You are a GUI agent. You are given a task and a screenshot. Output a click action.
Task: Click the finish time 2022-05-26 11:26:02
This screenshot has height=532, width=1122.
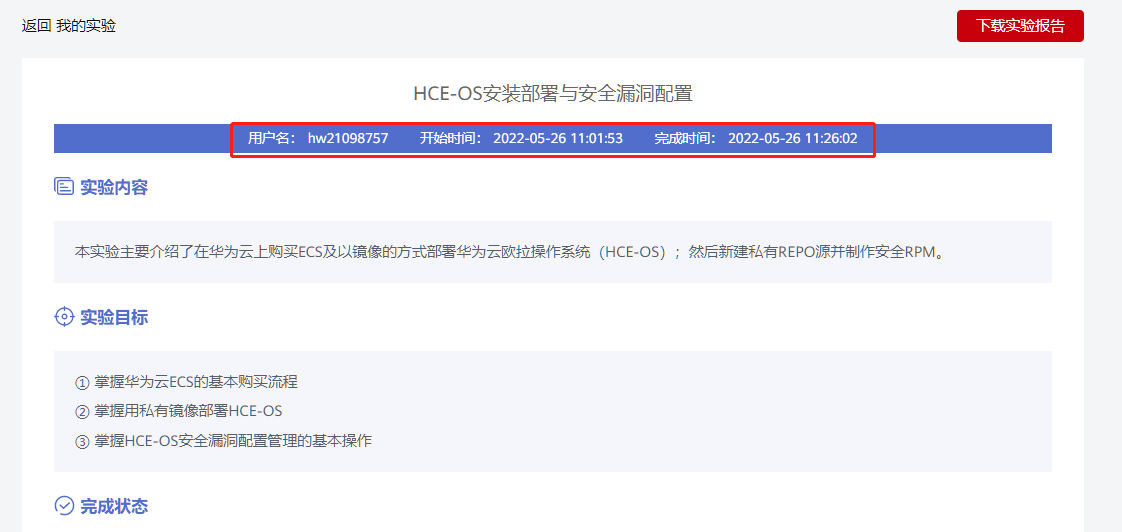click(793, 138)
